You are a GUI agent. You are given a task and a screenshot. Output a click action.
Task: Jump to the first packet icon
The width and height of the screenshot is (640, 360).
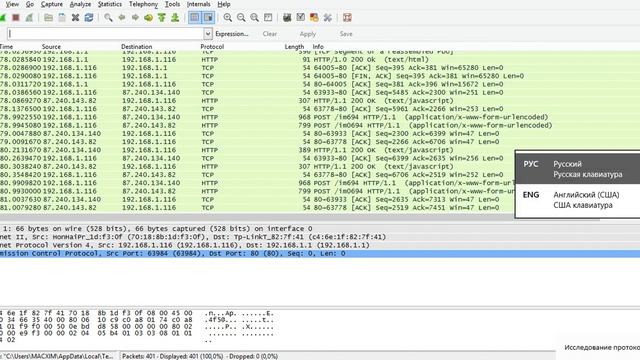162,18
